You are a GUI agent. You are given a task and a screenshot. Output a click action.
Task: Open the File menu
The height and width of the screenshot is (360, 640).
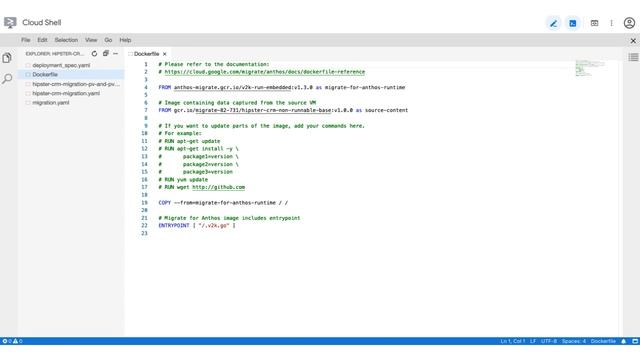coord(26,40)
